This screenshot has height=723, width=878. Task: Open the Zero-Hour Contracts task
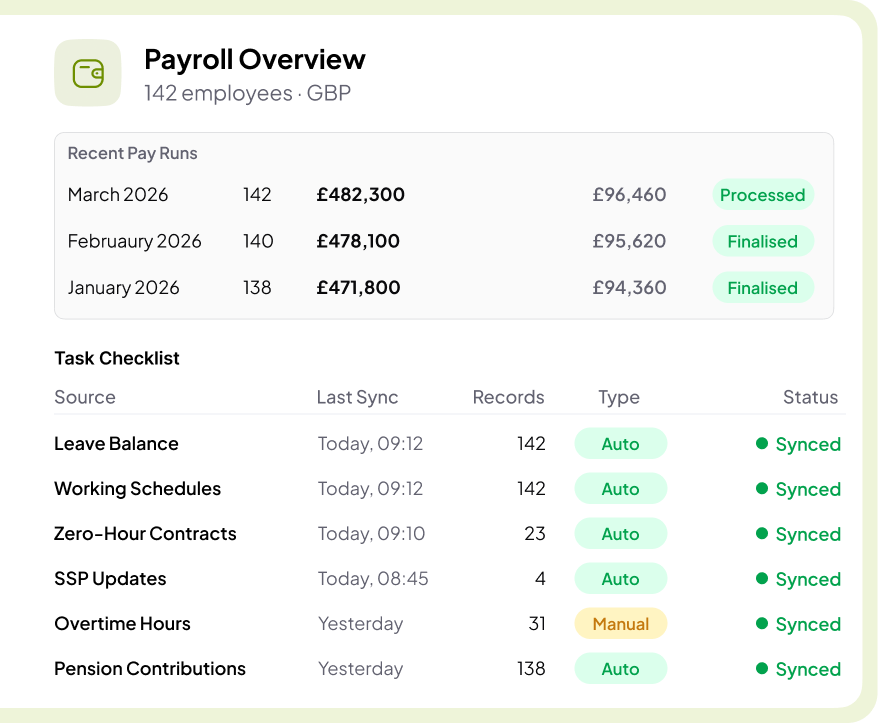pyautogui.click(x=145, y=534)
